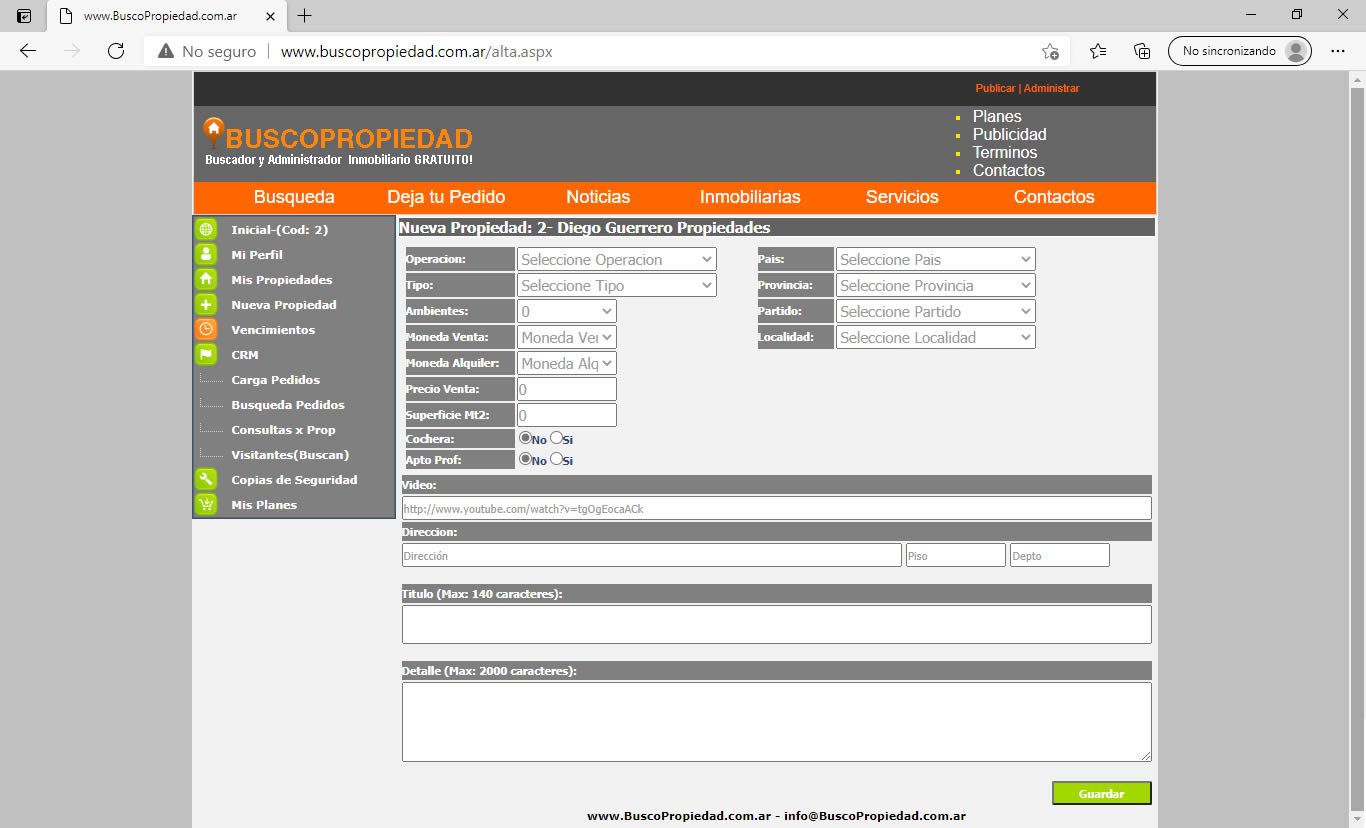The height and width of the screenshot is (828, 1366).
Task: Select Cochera No radio button
Action: (525, 437)
